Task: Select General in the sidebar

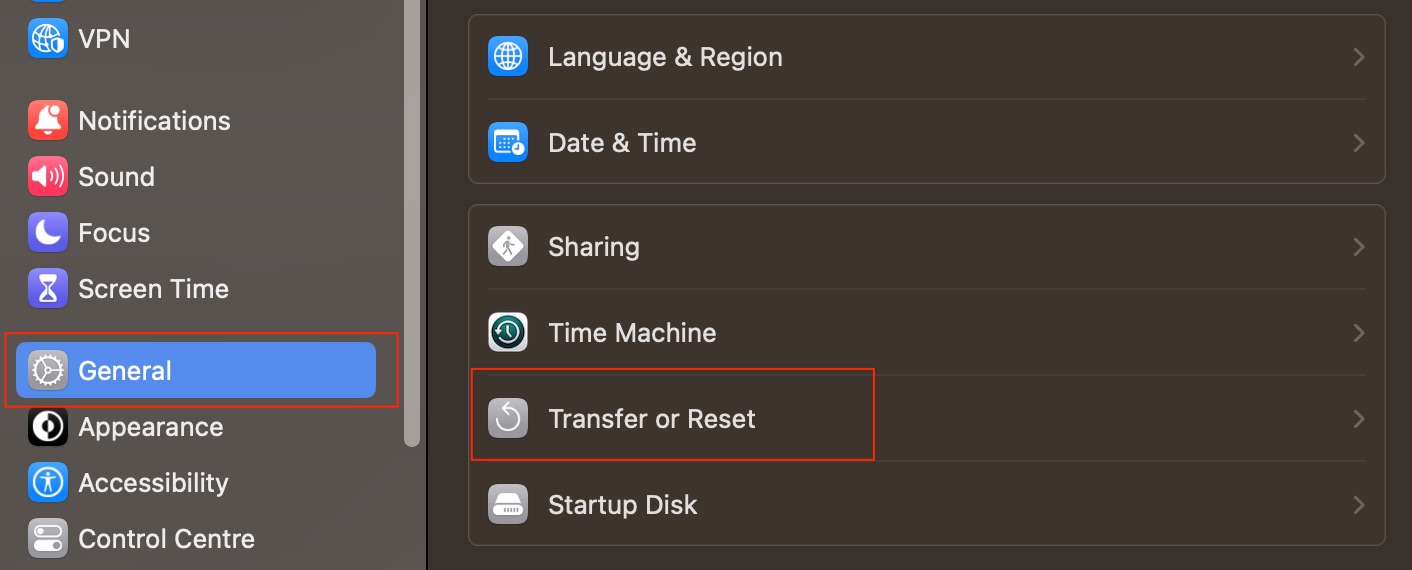Action: coord(196,370)
